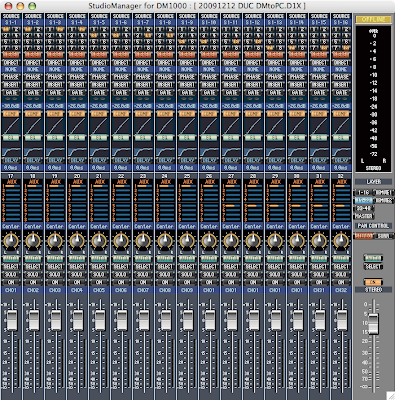Toggle STEREO routing on channel 28
Image resolution: width=395 pixels, height=400 pixels.
(x=253, y=55)
